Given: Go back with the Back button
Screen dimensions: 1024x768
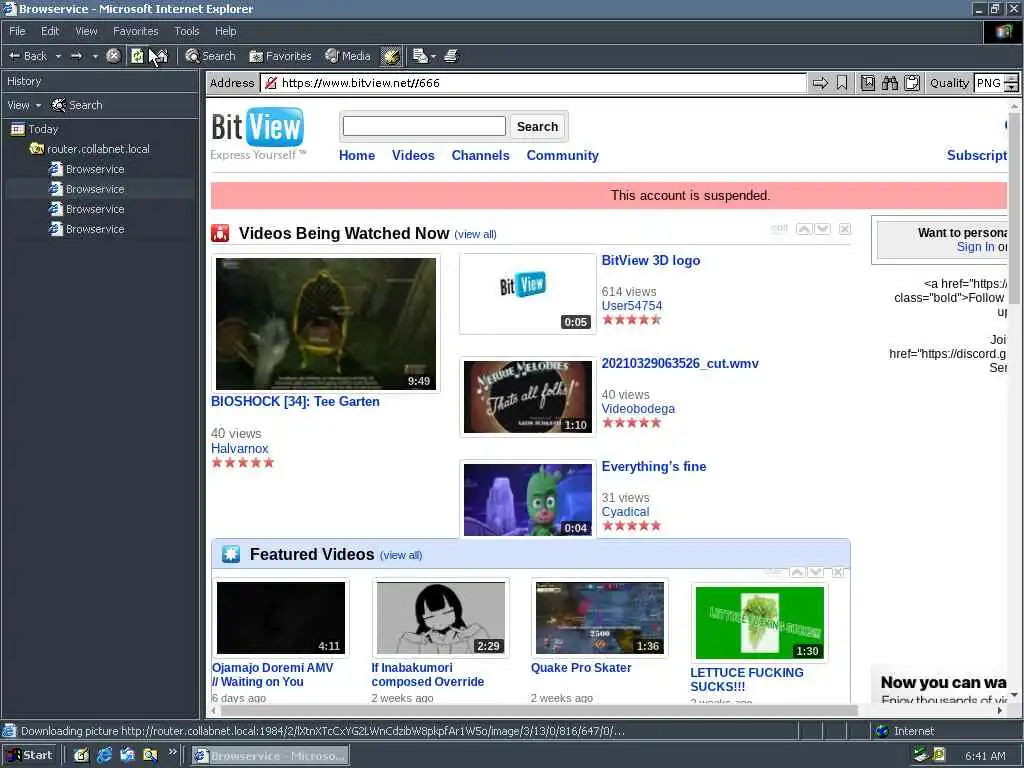Looking at the screenshot, I should coord(27,56).
